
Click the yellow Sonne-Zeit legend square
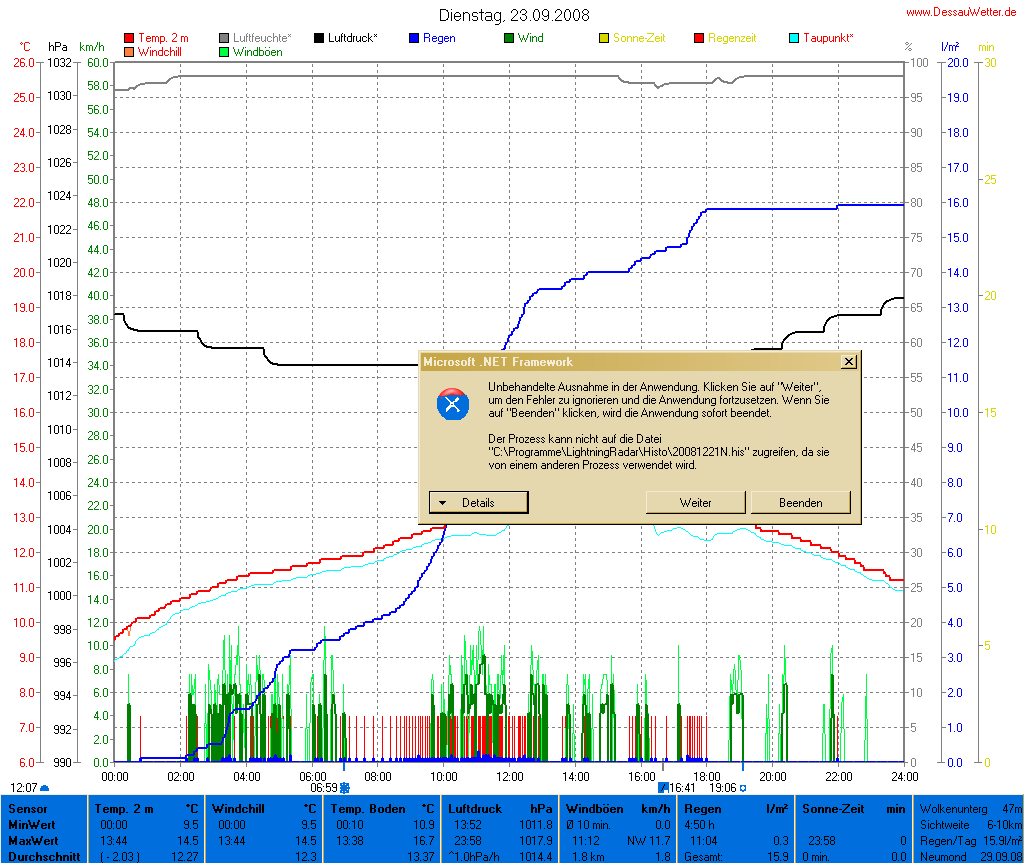tap(604, 38)
